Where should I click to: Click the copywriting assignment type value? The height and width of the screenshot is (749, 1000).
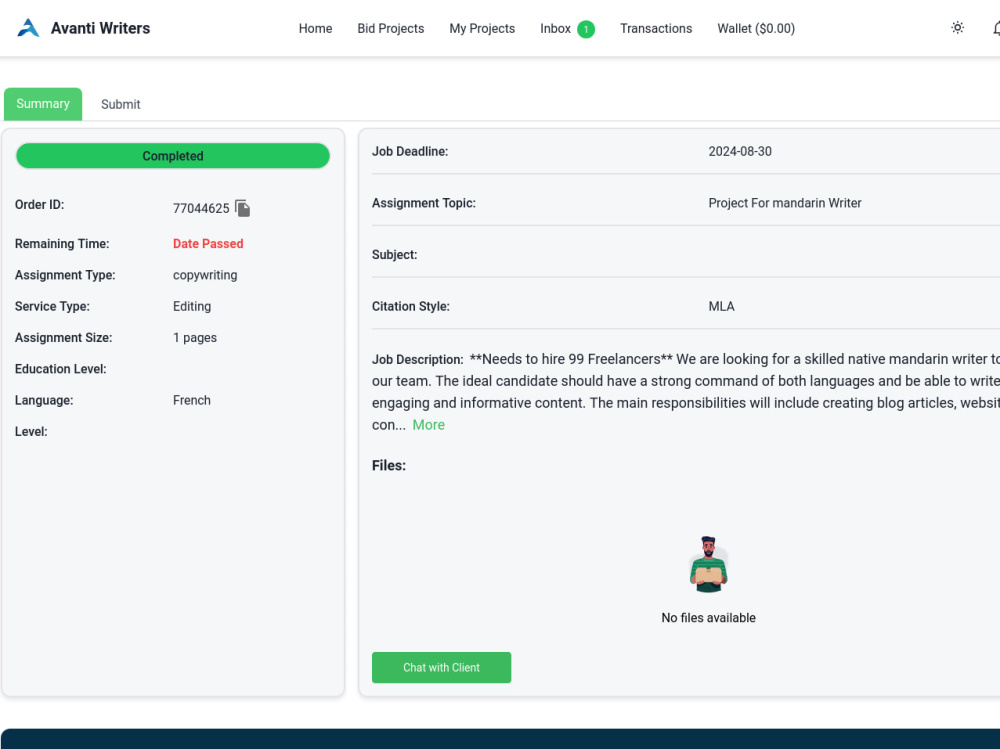click(205, 275)
